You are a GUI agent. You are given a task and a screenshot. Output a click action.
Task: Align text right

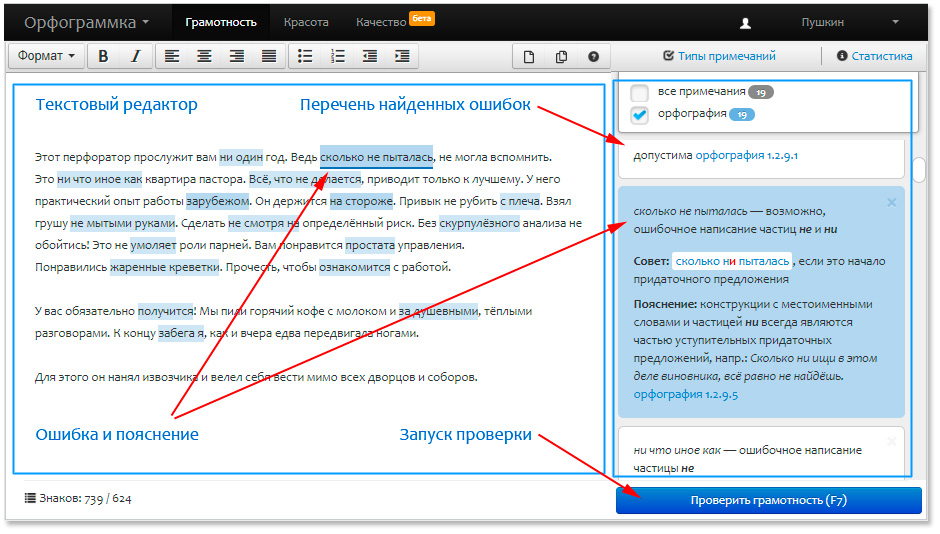point(237,56)
